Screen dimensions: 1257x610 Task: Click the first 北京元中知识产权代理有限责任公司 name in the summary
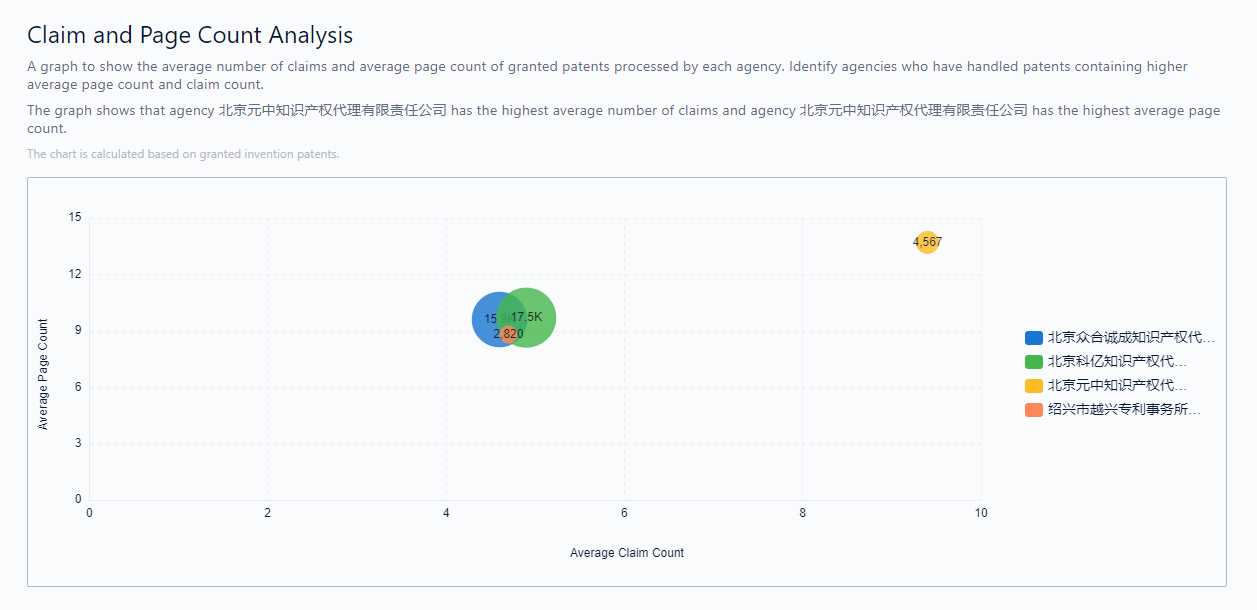[x=332, y=110]
